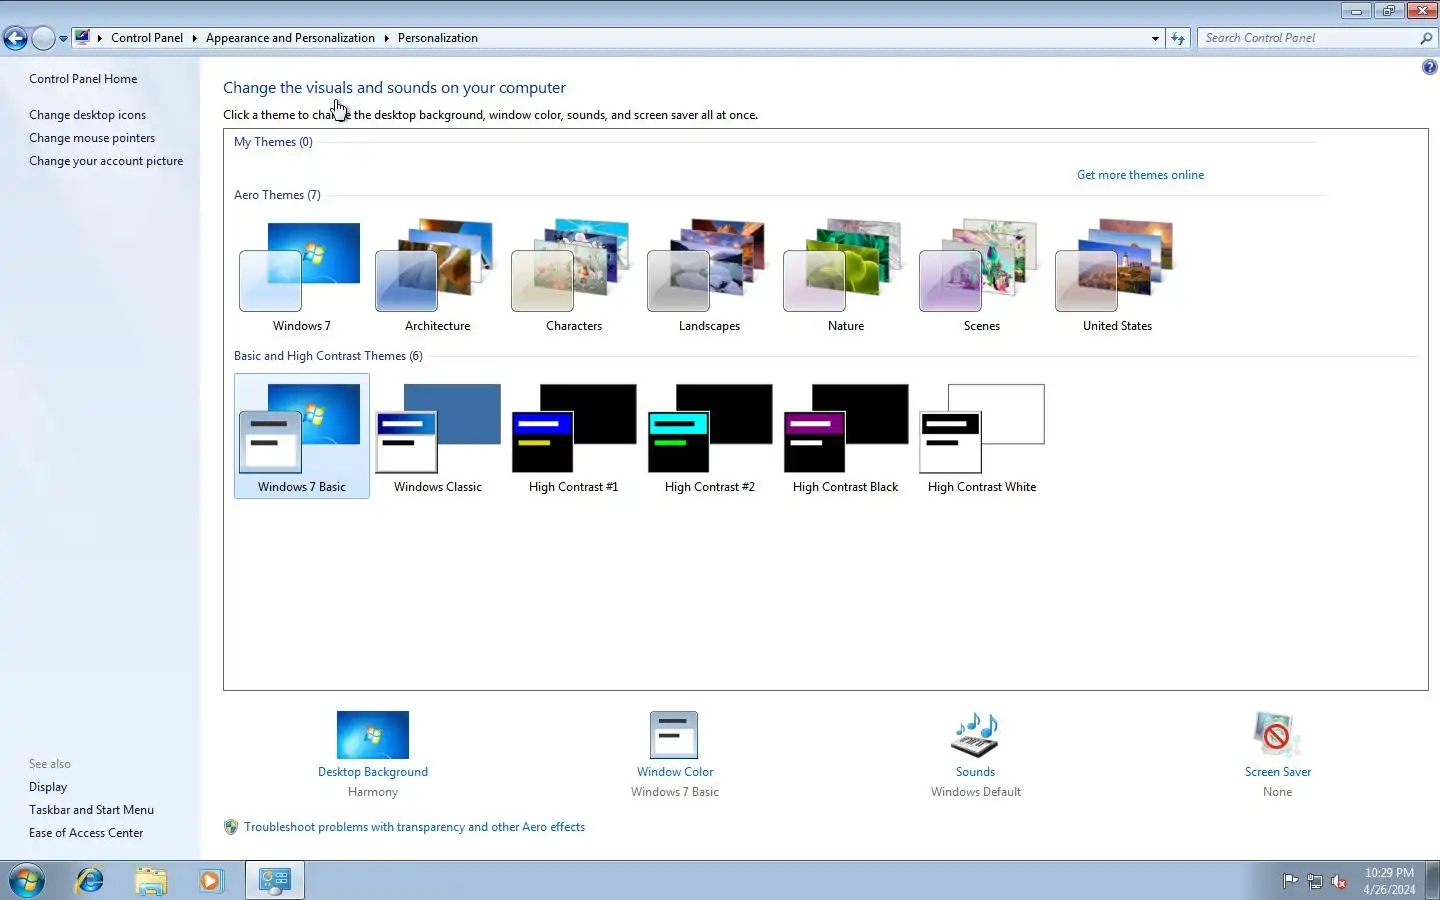Image resolution: width=1440 pixels, height=900 pixels.
Task: Open the Action Center flag icon
Action: pos(1290,881)
